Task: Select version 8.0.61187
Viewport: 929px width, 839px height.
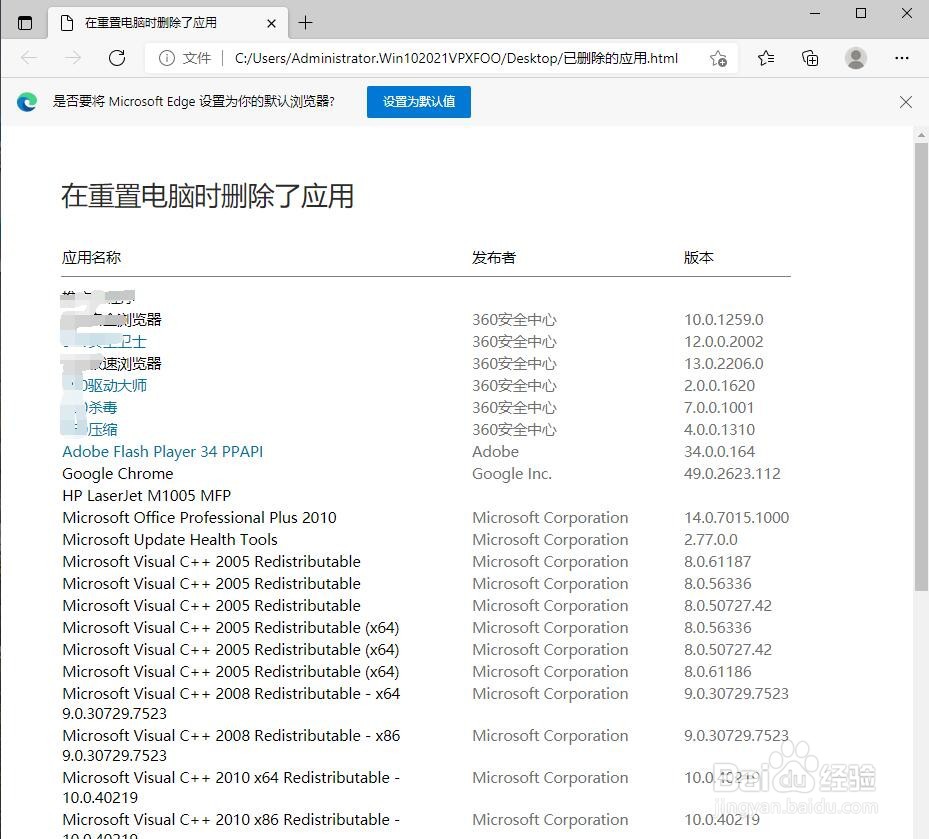Action: 717,561
